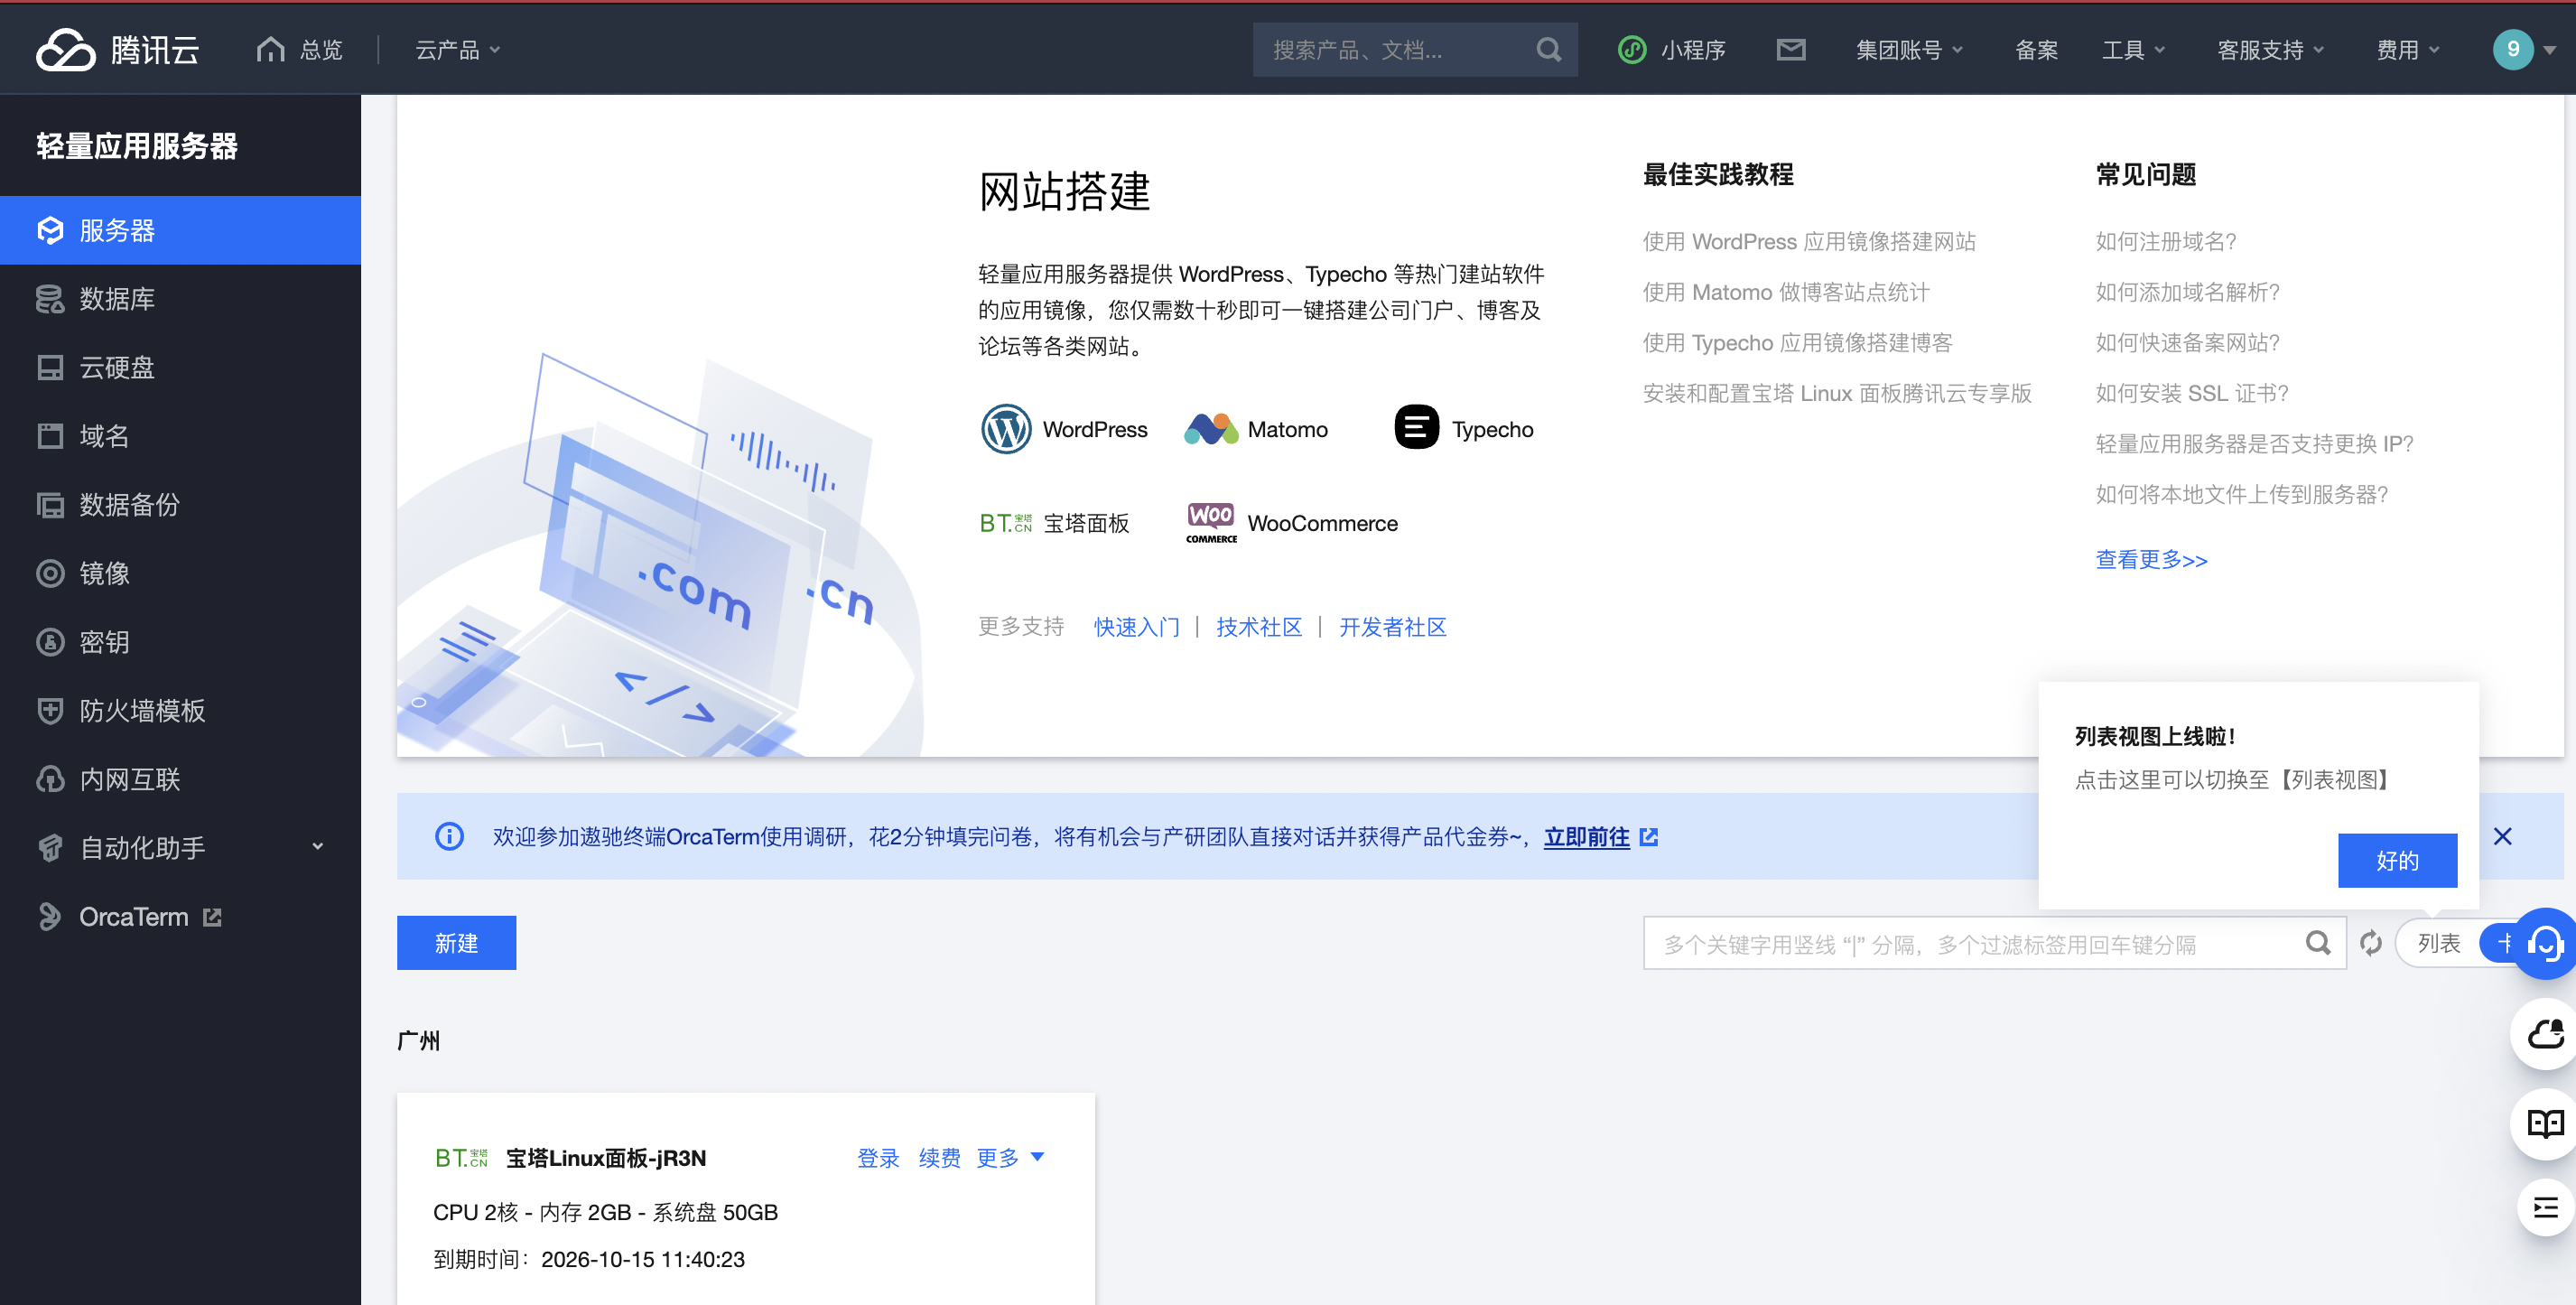This screenshot has height=1305, width=2576.
Task: Open 使用 Matomo 做博客站点统计 tutorial
Action: (1786, 292)
